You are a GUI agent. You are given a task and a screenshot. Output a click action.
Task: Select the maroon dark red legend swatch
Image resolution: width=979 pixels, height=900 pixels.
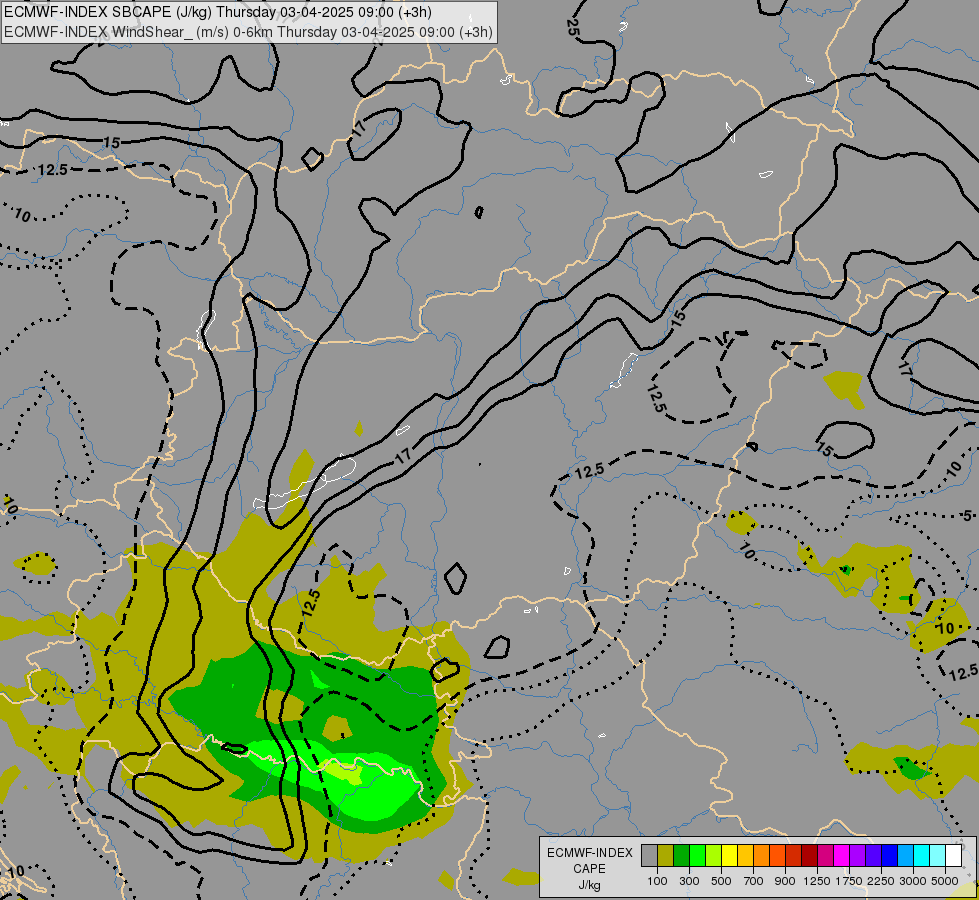coord(810,855)
